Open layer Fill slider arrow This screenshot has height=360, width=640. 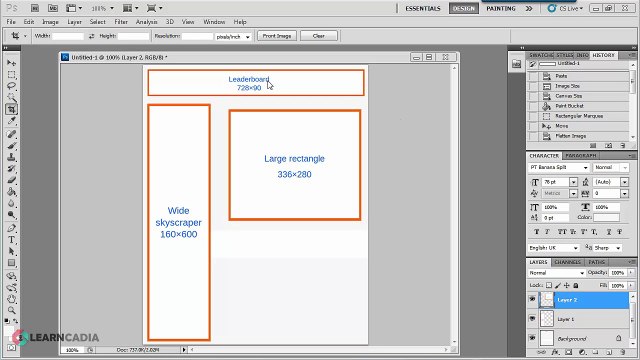tap(631, 285)
